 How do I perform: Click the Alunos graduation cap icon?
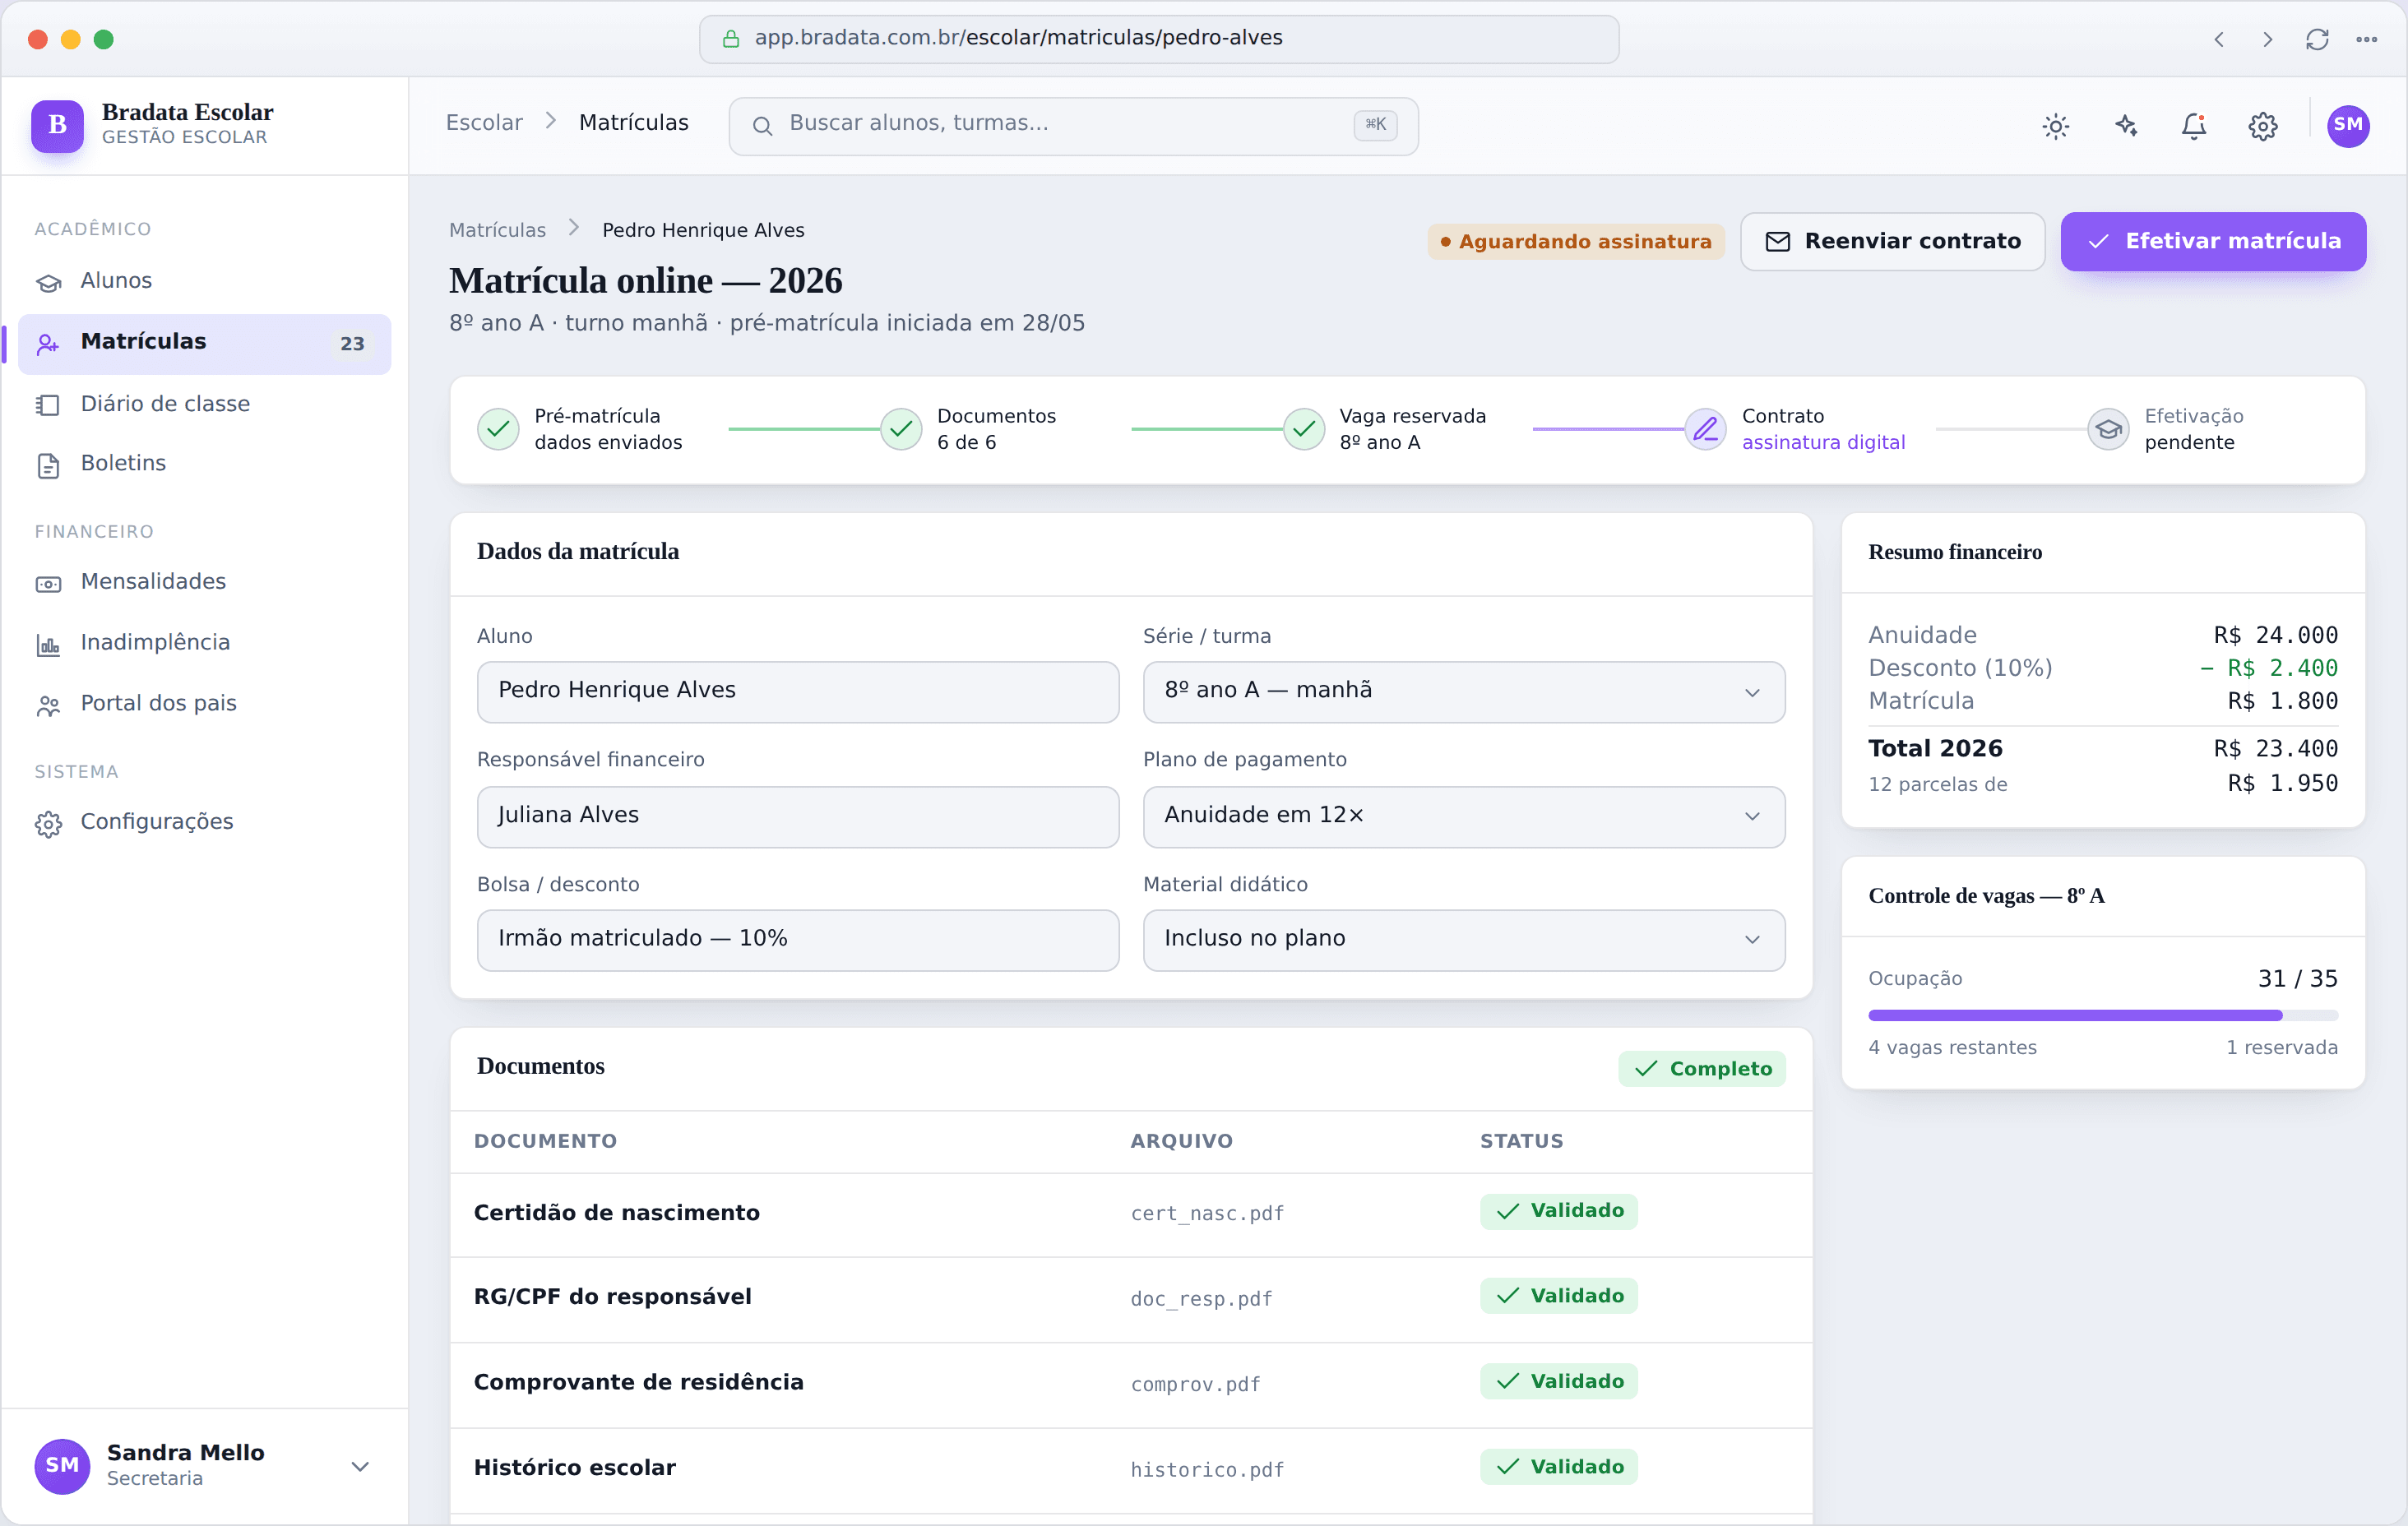(x=48, y=283)
